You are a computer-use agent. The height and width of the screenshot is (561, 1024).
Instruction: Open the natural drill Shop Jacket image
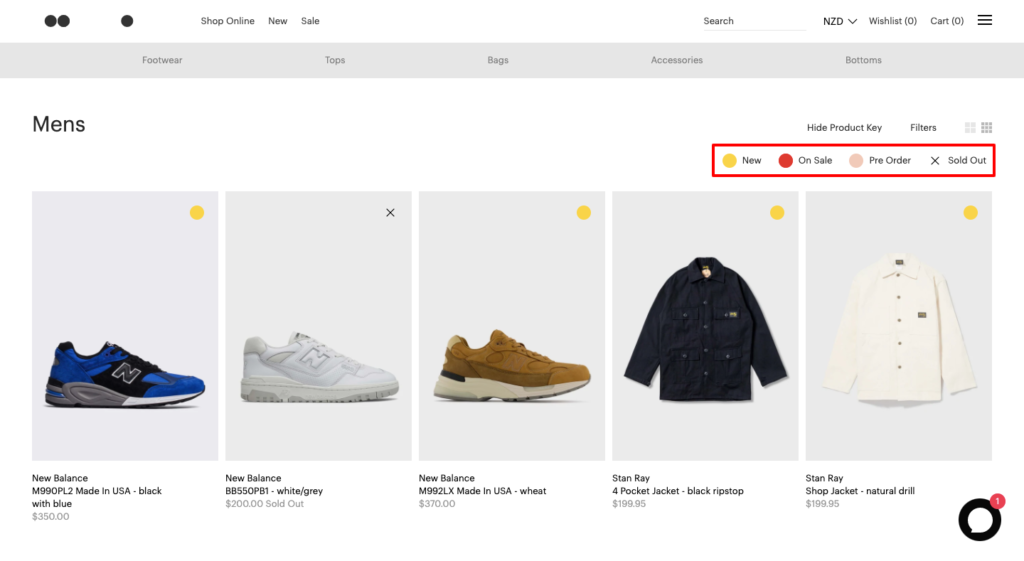(x=898, y=326)
